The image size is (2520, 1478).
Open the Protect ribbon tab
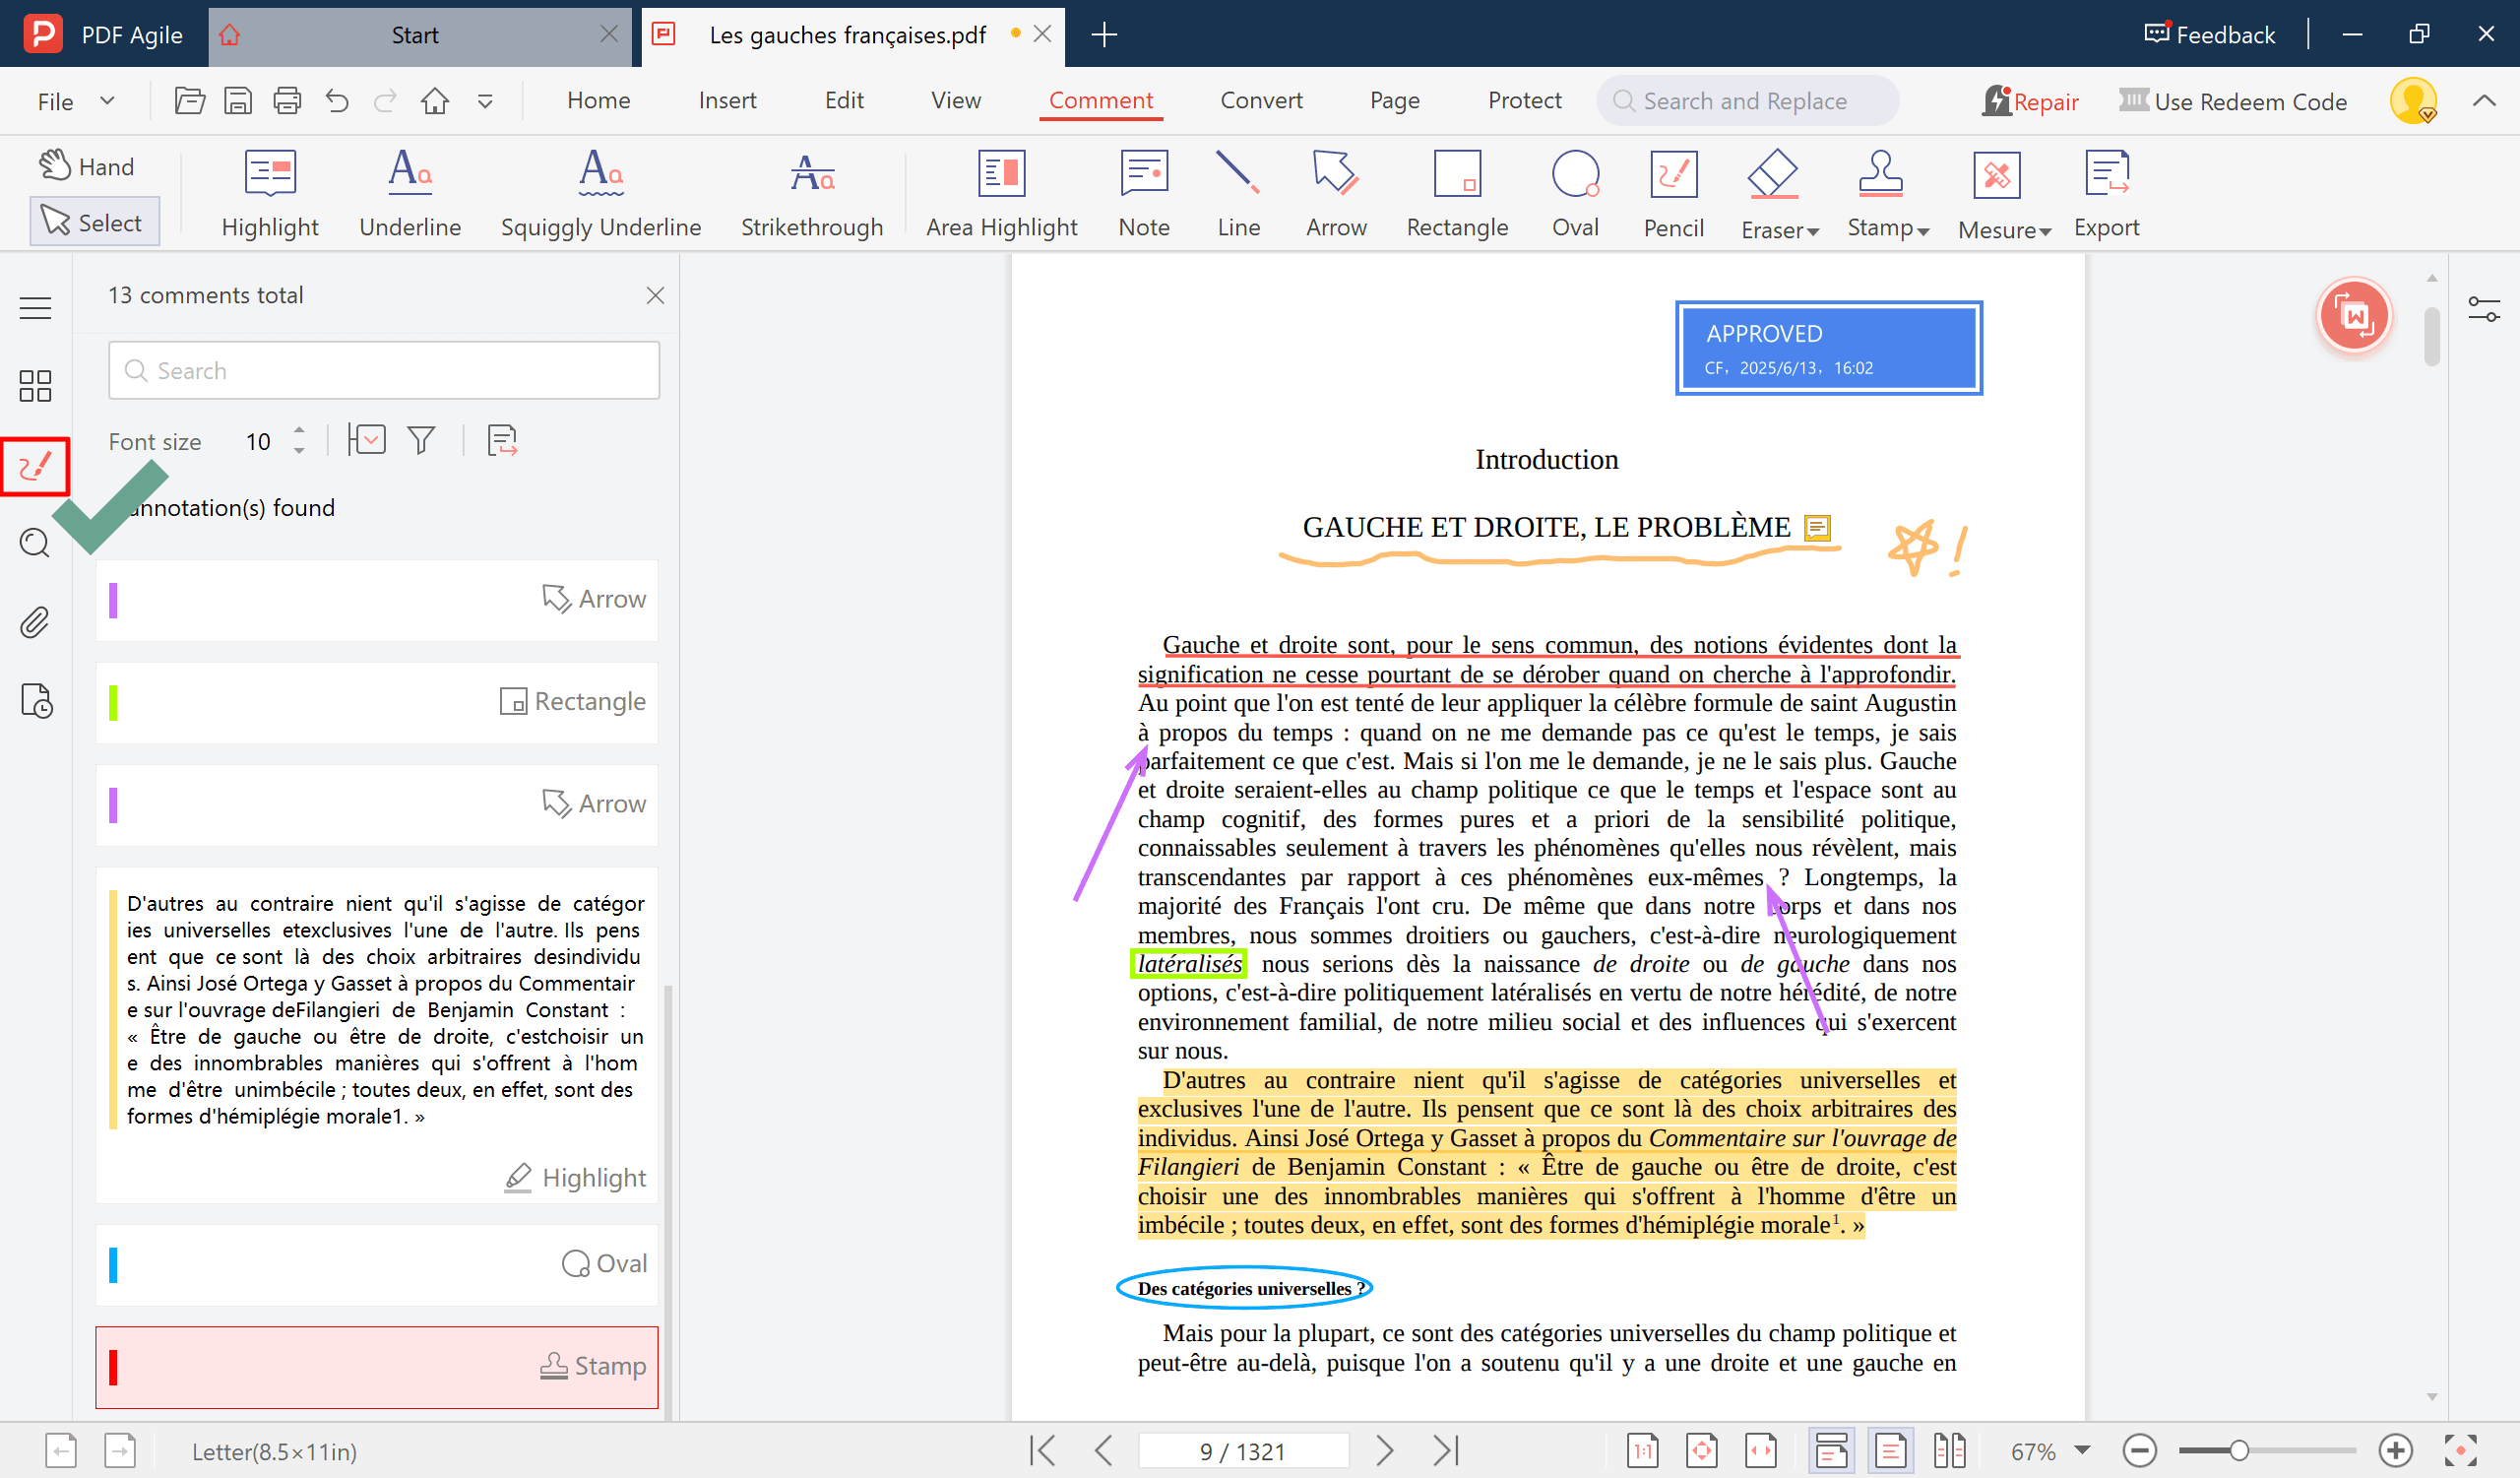(x=1524, y=101)
